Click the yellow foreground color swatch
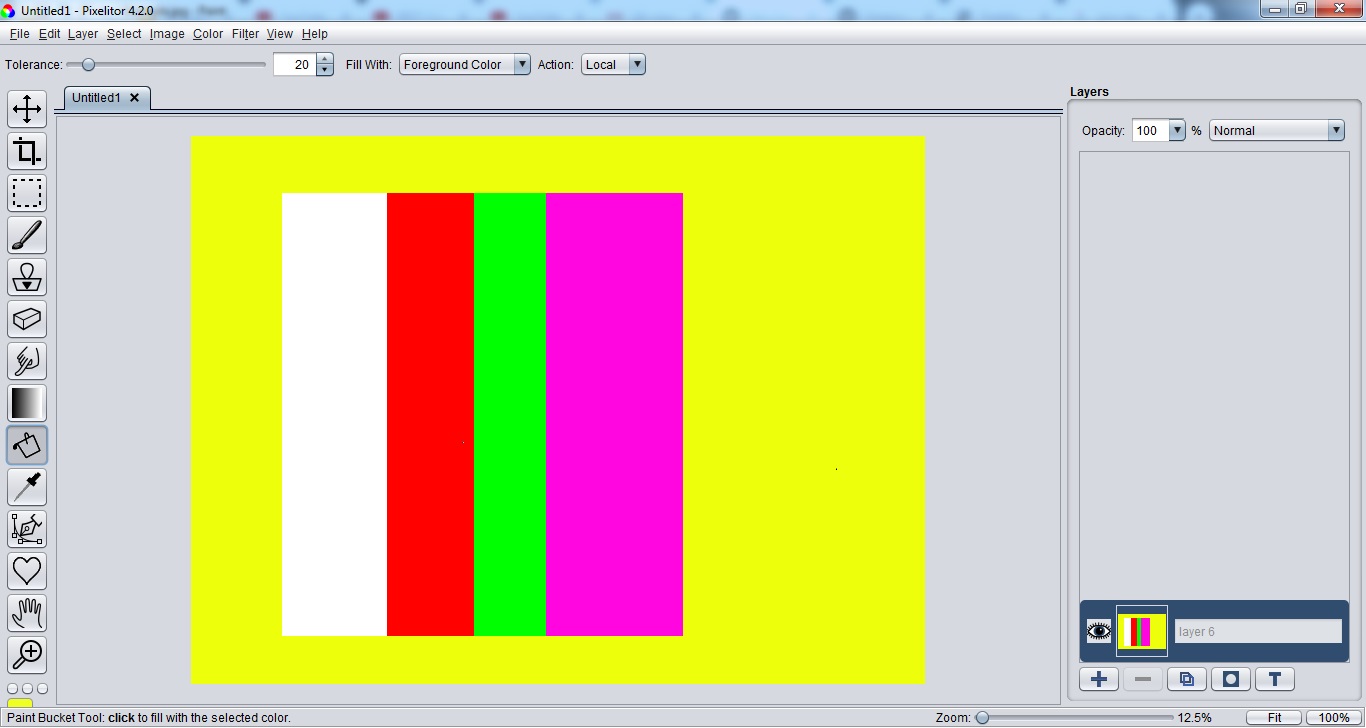This screenshot has height=728, width=1366. pos(20,704)
